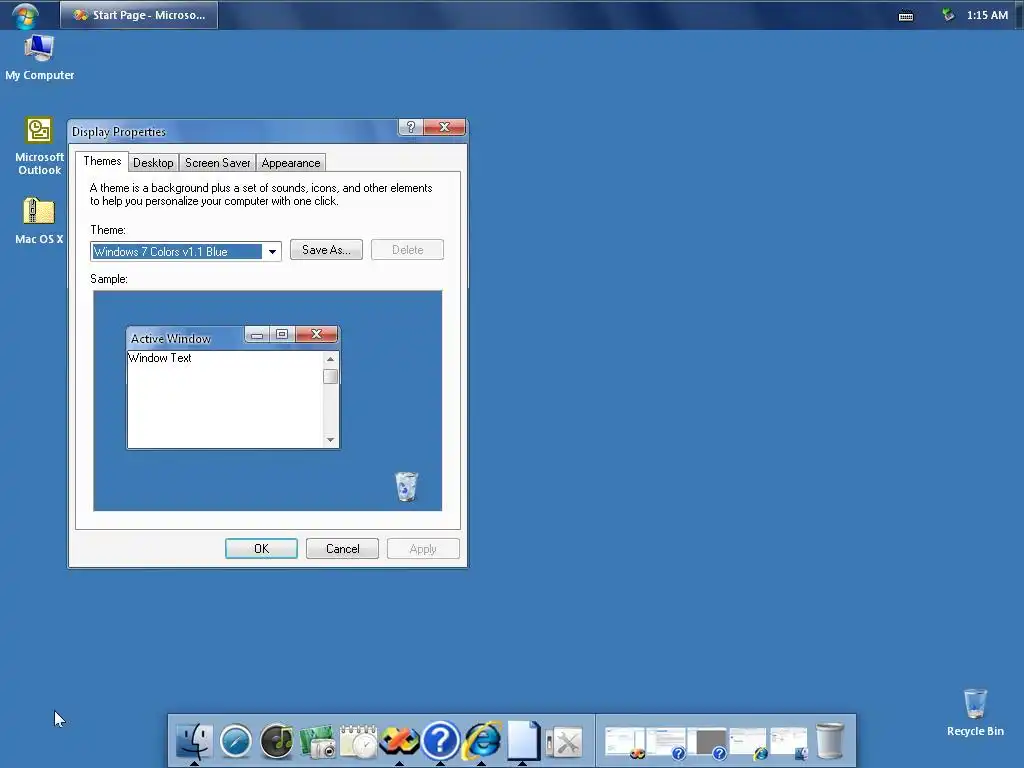Click the Save As... button

pos(327,249)
